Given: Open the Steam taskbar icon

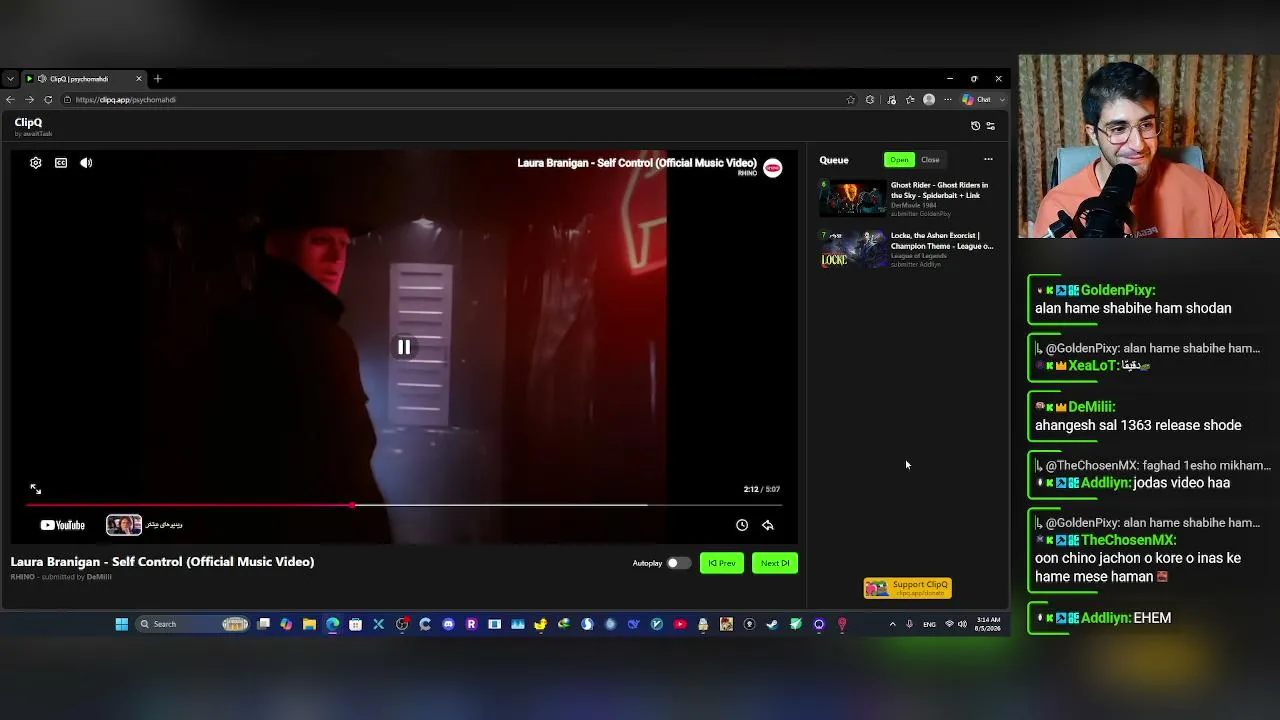Looking at the screenshot, I should [x=772, y=624].
